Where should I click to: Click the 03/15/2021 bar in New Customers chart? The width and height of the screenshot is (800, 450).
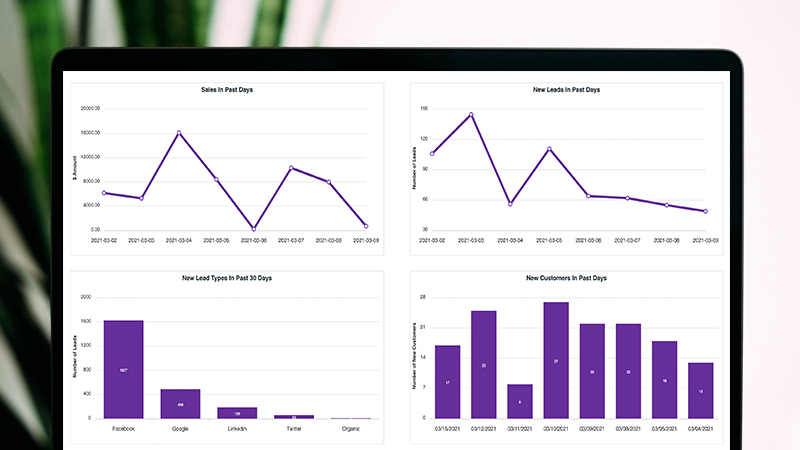tap(447, 382)
